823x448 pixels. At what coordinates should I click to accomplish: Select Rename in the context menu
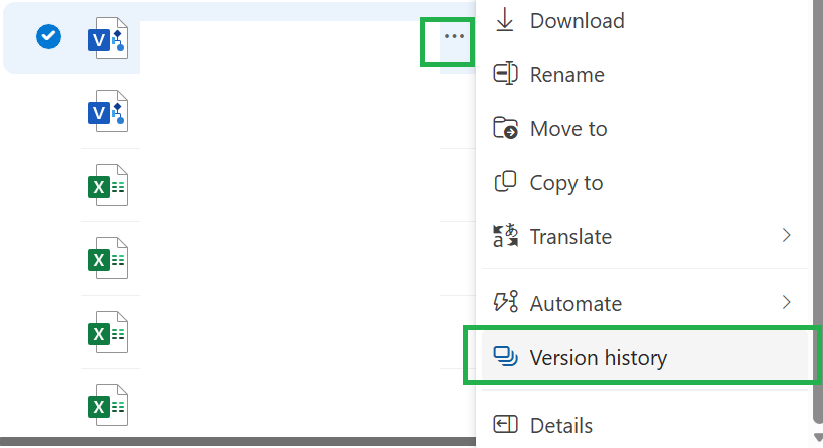click(x=645, y=74)
